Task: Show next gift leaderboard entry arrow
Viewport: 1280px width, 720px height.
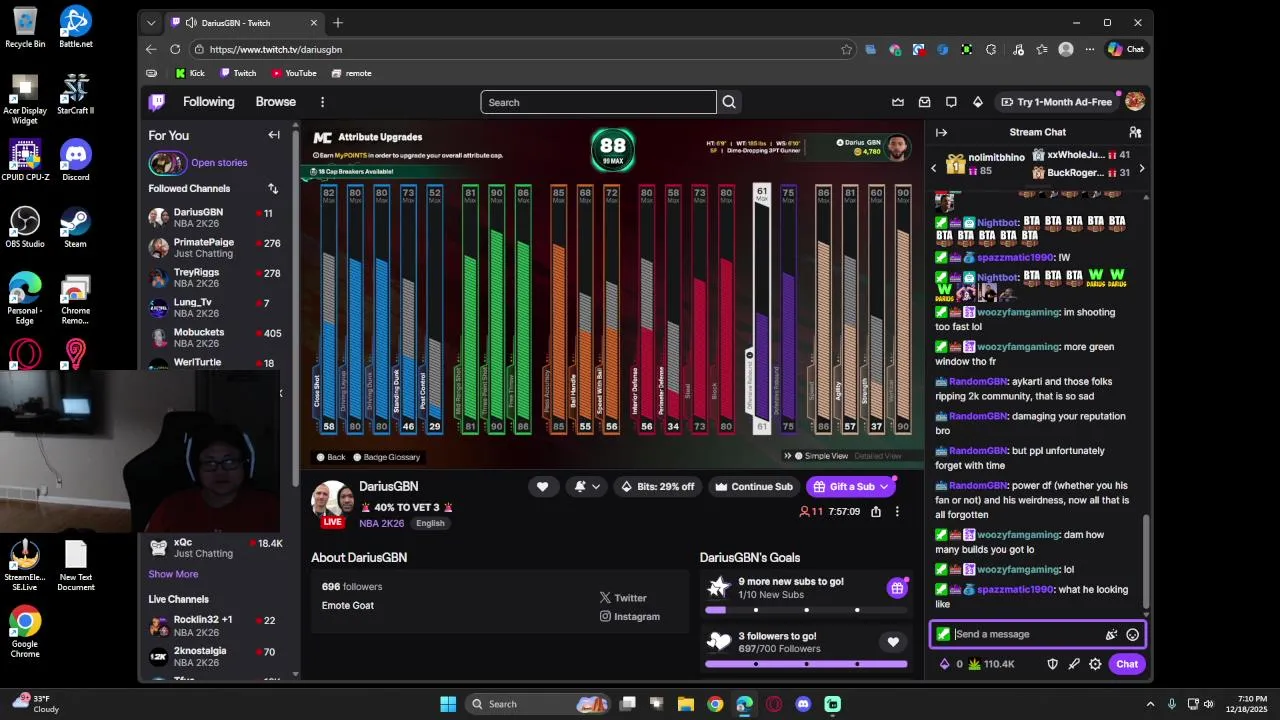Action: point(1141,168)
